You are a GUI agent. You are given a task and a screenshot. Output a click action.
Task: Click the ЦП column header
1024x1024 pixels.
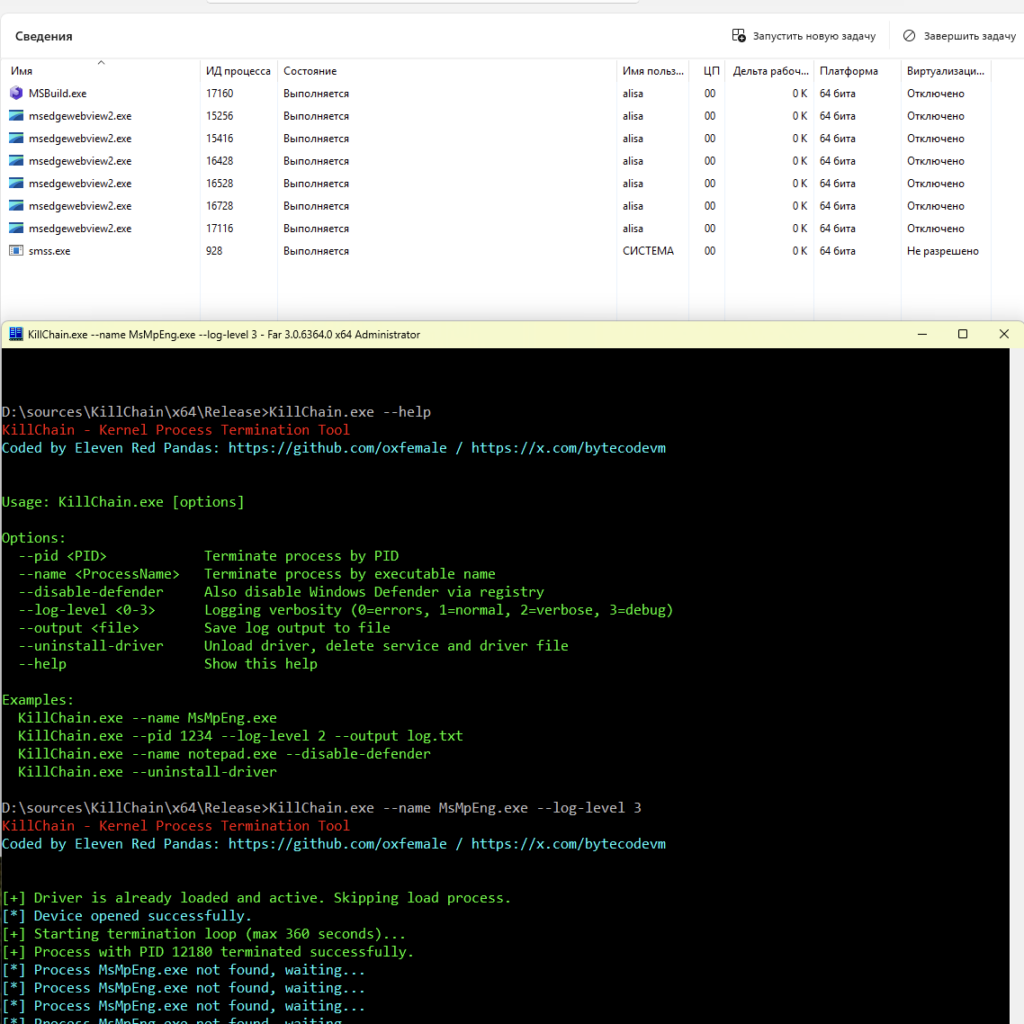[711, 71]
